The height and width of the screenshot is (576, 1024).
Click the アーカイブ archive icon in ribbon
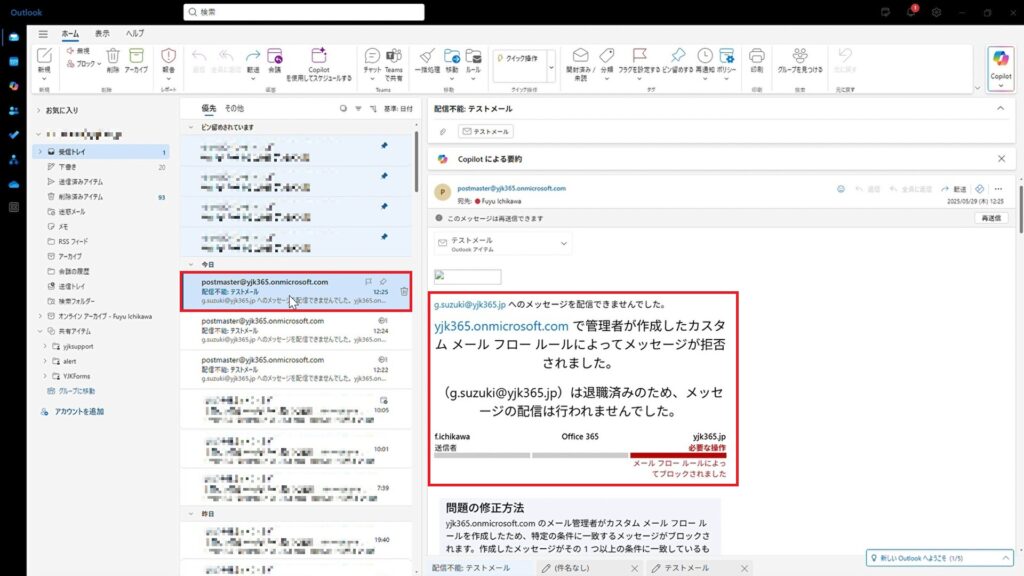pos(136,56)
